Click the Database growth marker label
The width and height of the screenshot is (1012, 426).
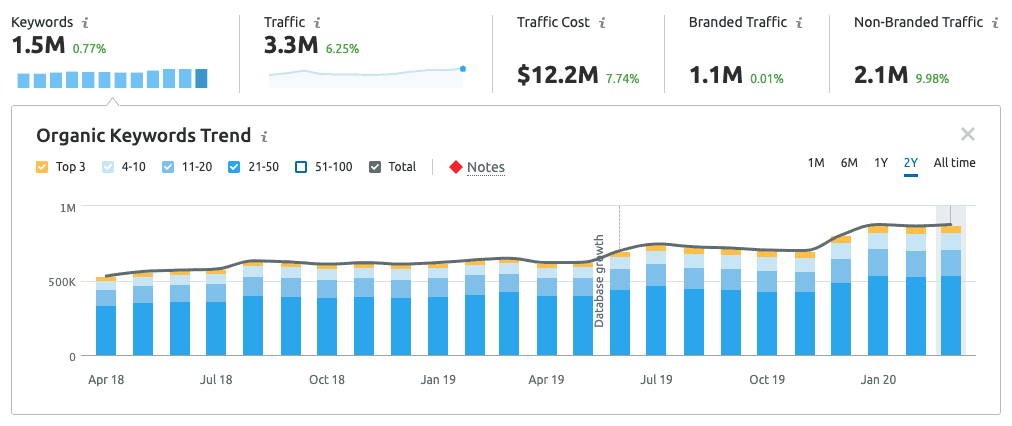[599, 281]
